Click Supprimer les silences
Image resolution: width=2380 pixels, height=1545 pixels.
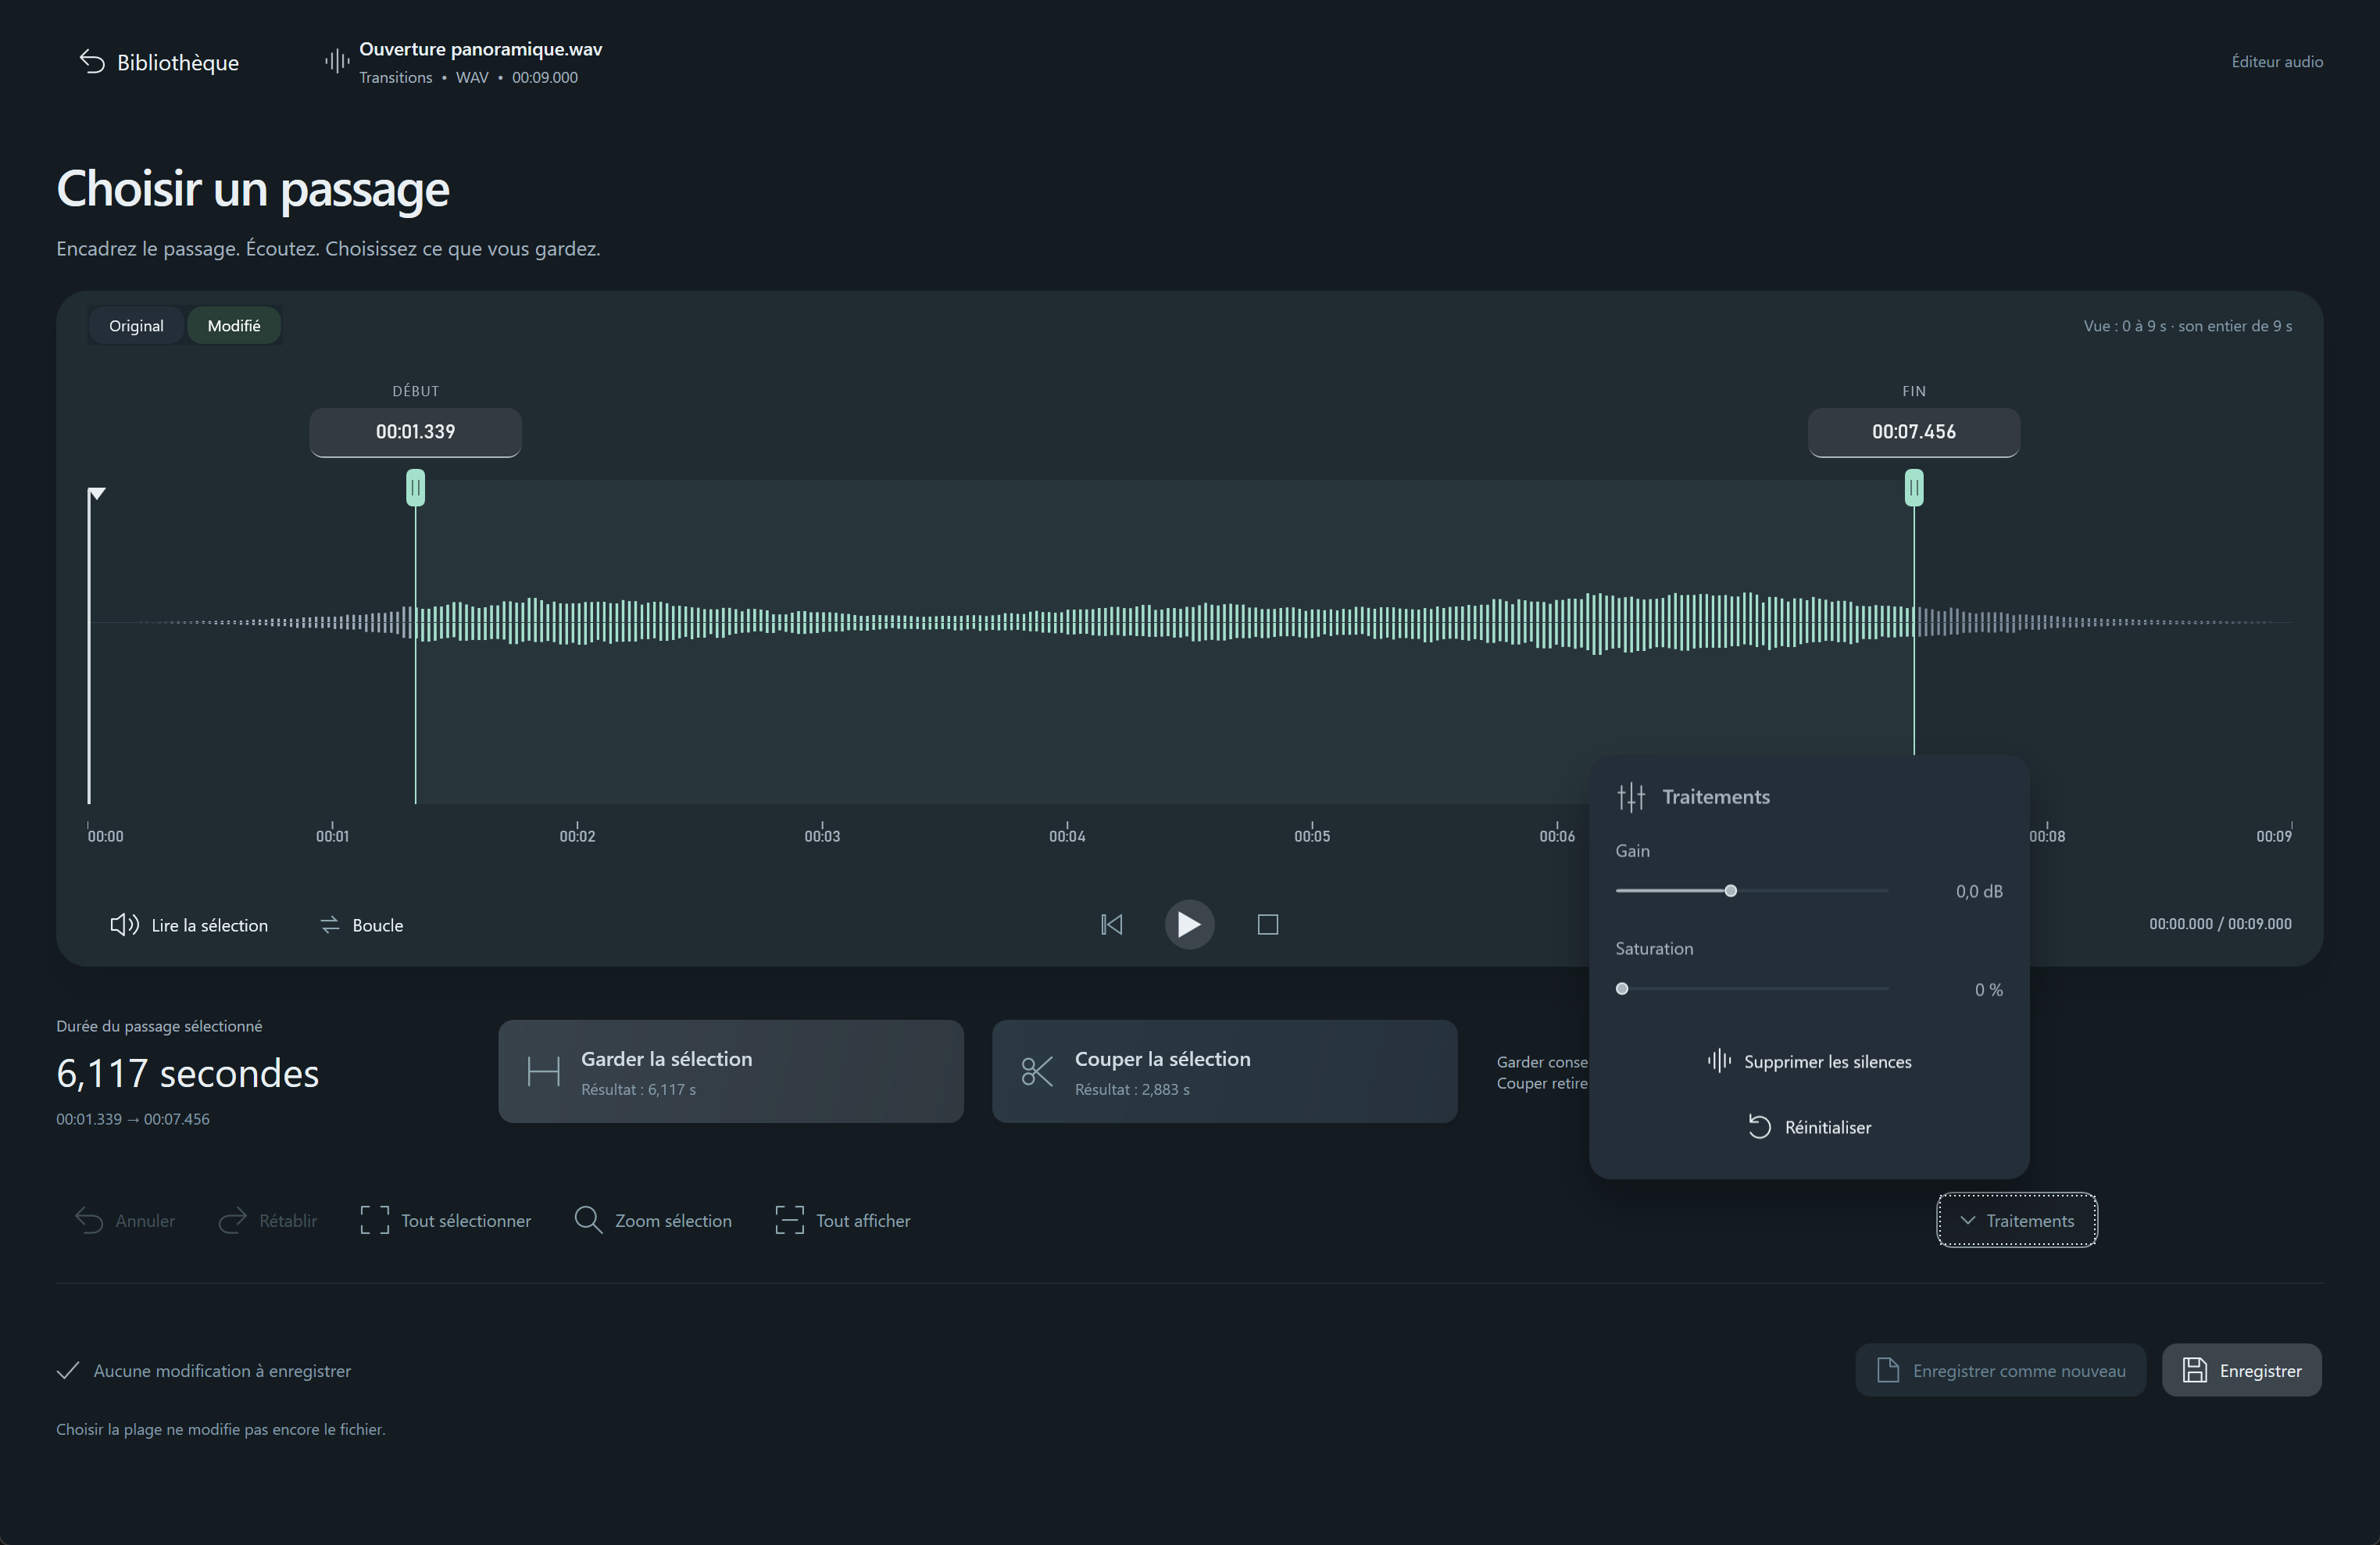tap(1809, 1062)
